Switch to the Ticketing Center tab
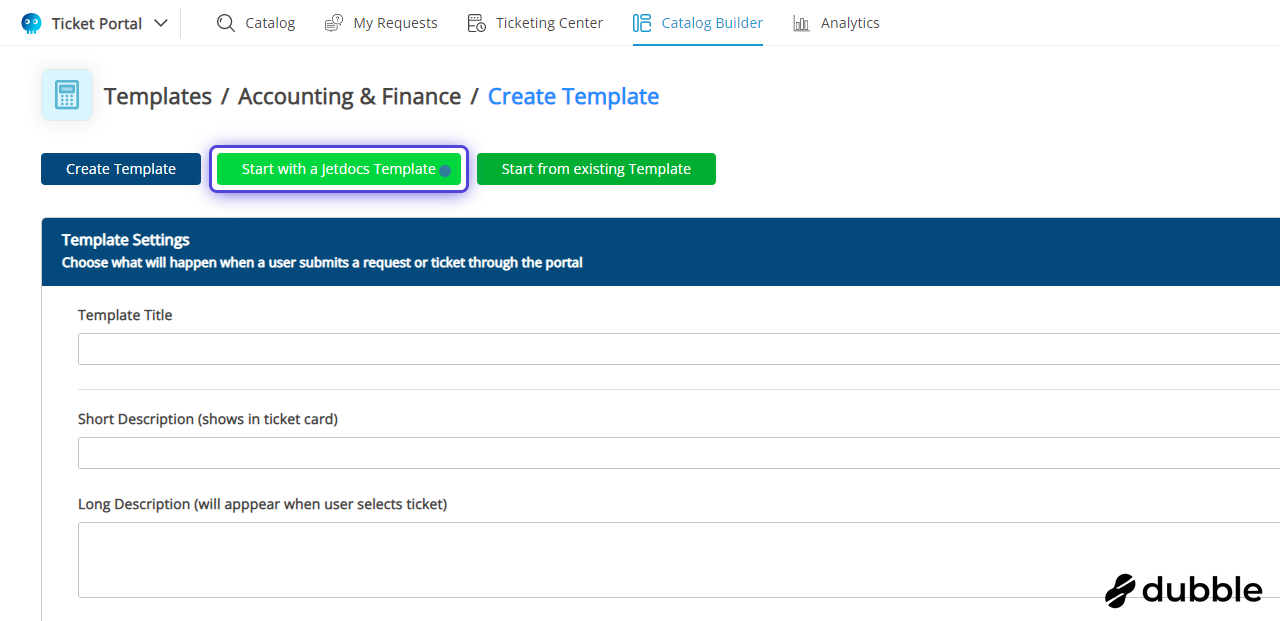The image size is (1280, 621). (x=535, y=23)
